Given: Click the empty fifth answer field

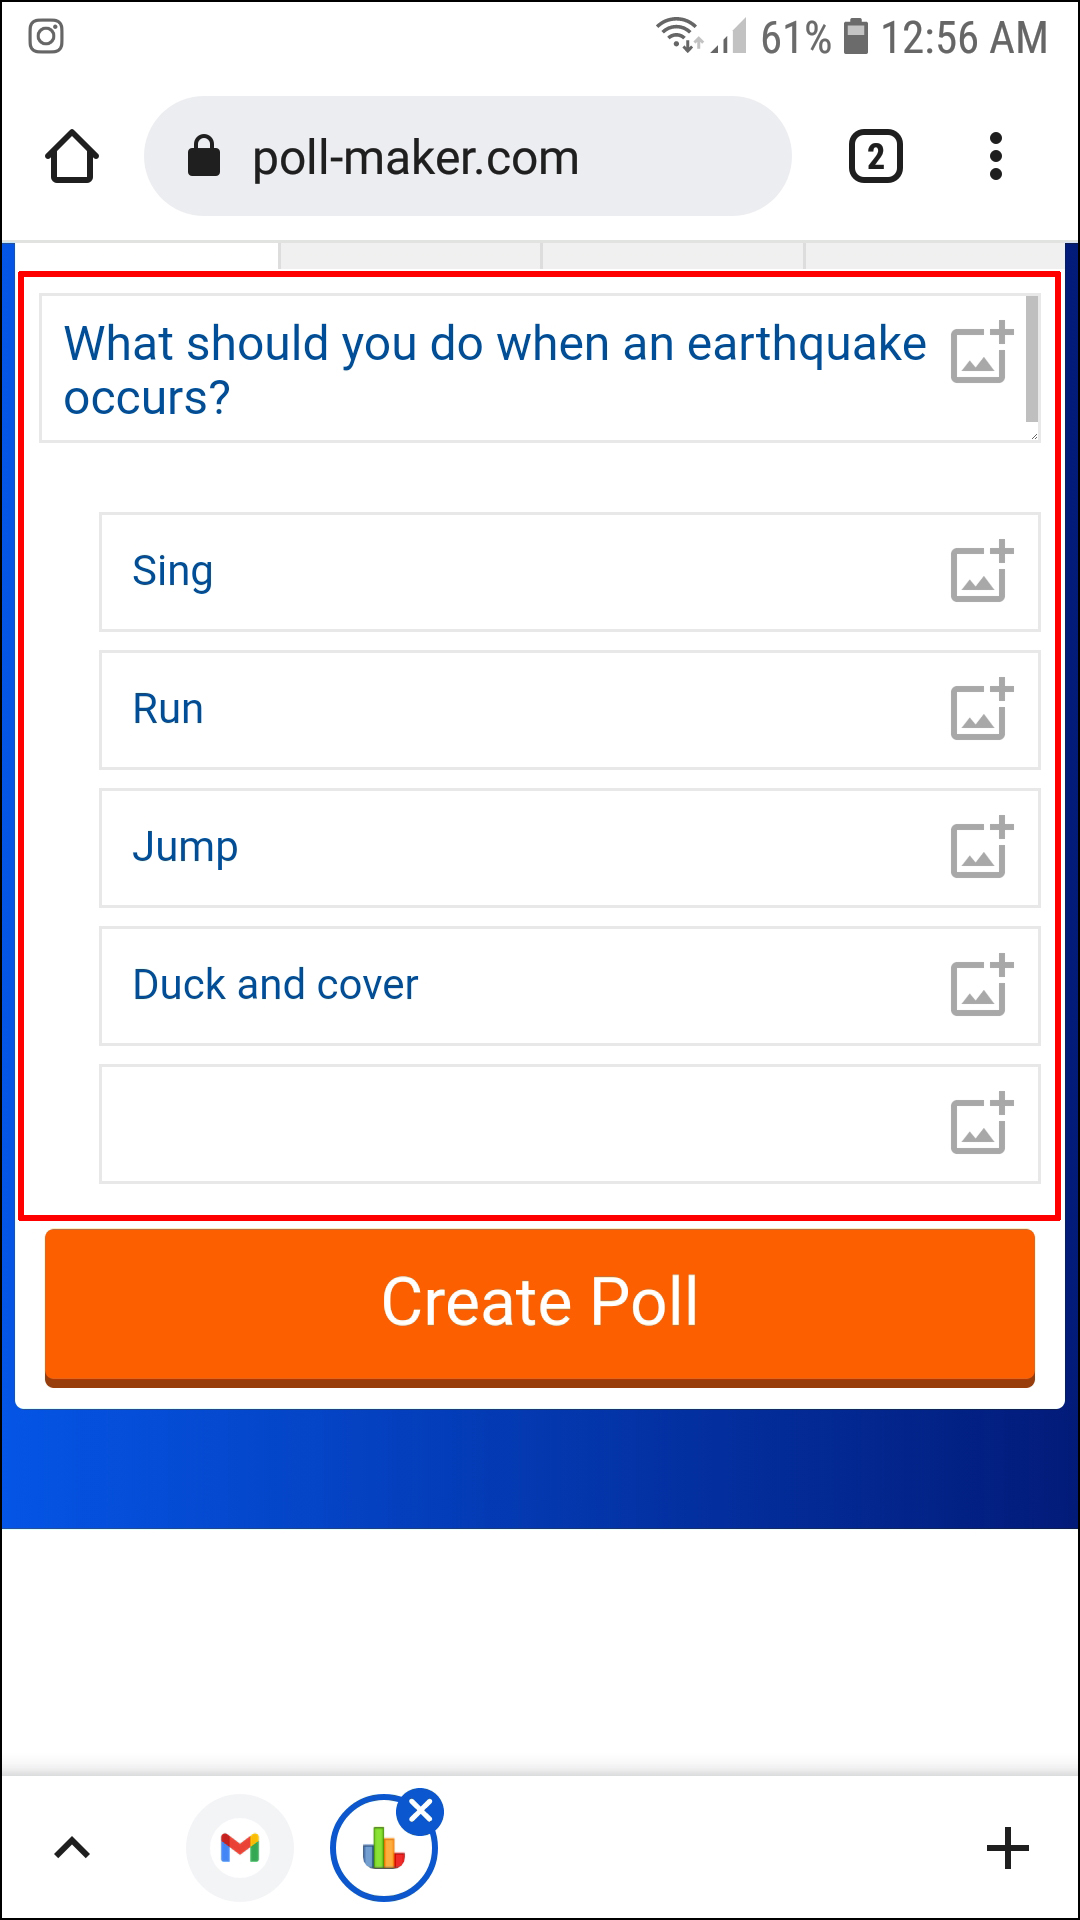Looking at the screenshot, I should pyautogui.click(x=520, y=1125).
